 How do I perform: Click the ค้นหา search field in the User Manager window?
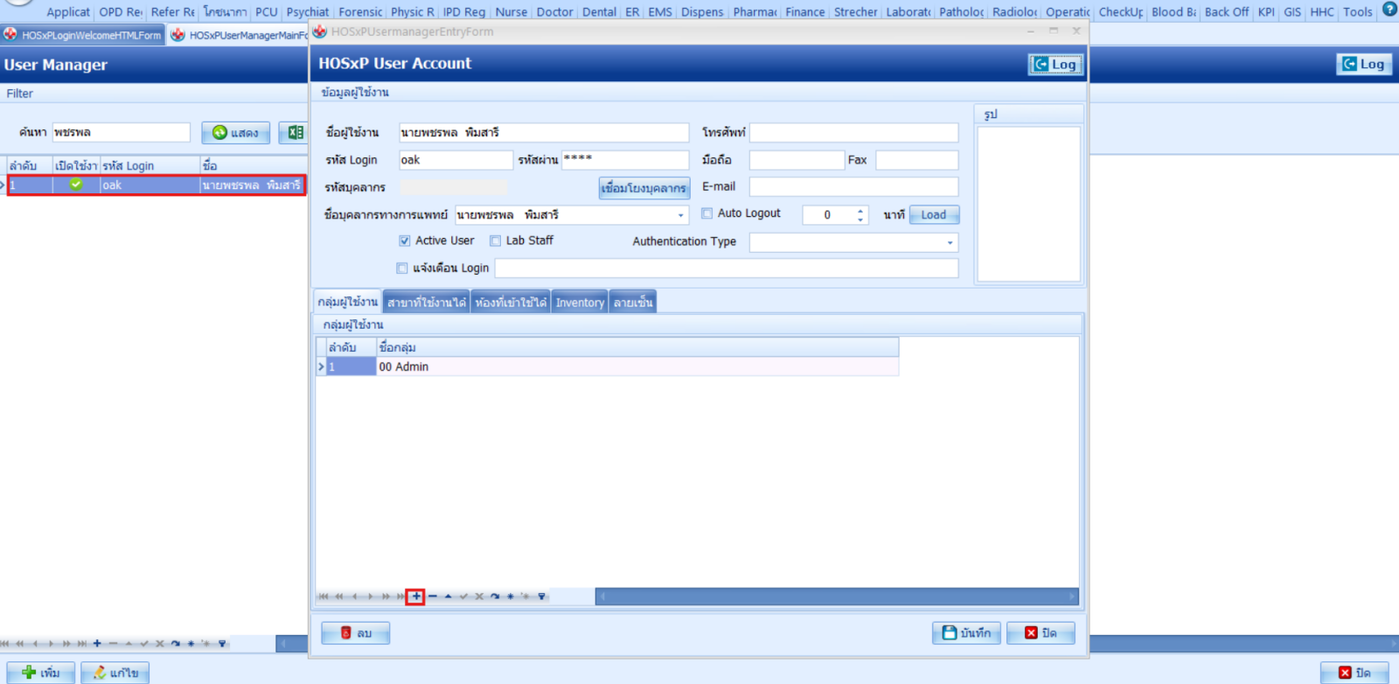click(x=121, y=132)
